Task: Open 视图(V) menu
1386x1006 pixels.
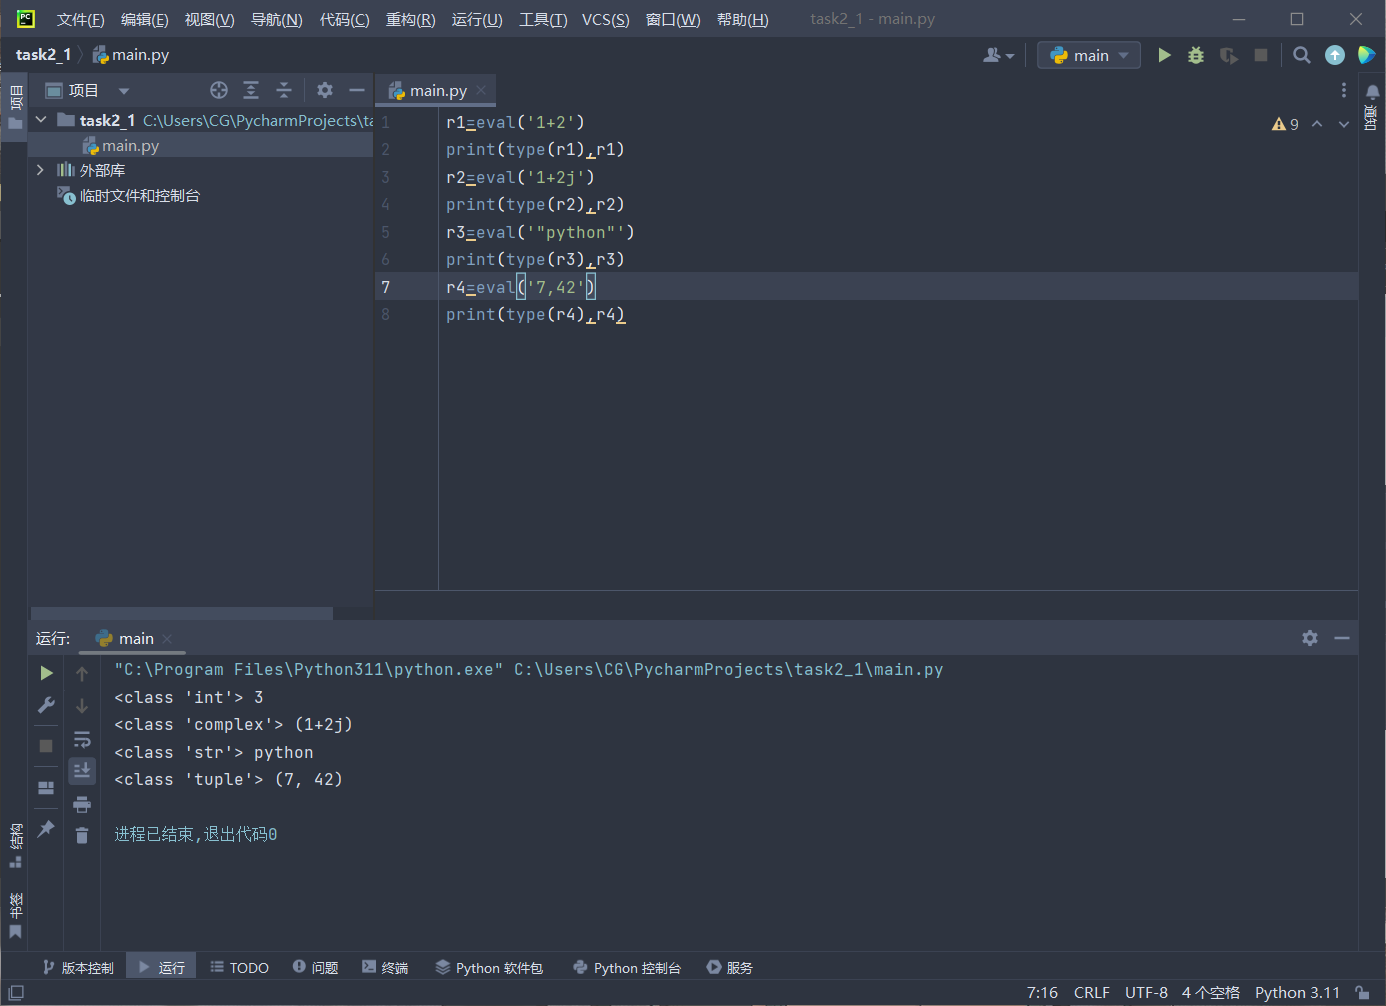Action: [209, 19]
